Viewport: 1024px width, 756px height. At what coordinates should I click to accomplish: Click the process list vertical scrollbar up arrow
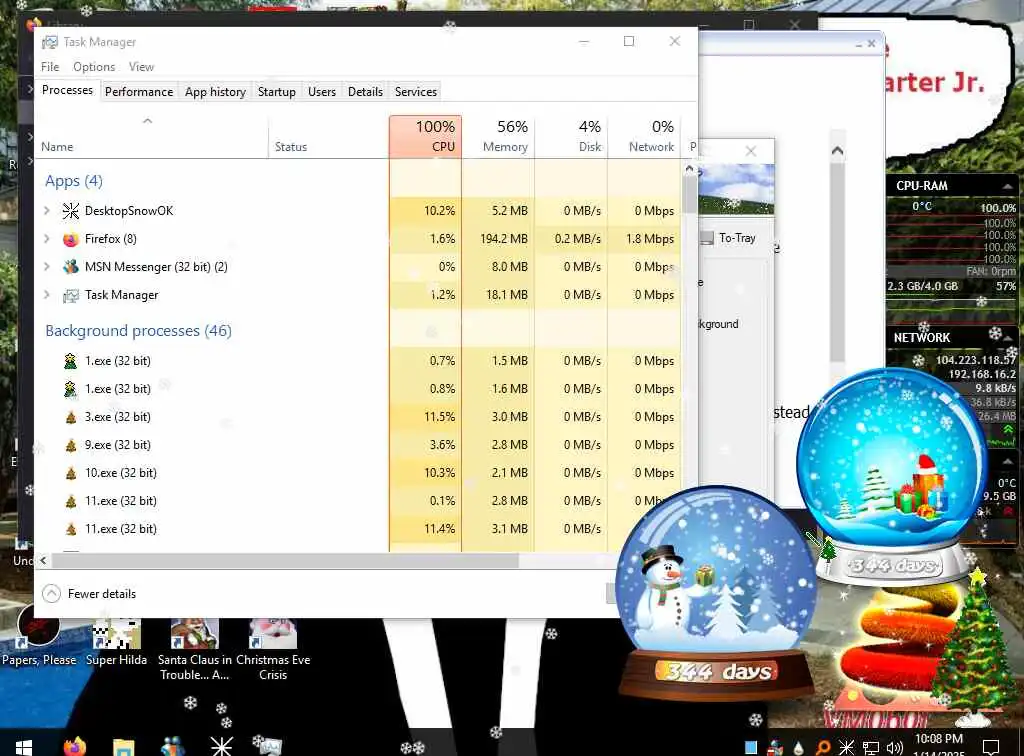(x=689, y=168)
